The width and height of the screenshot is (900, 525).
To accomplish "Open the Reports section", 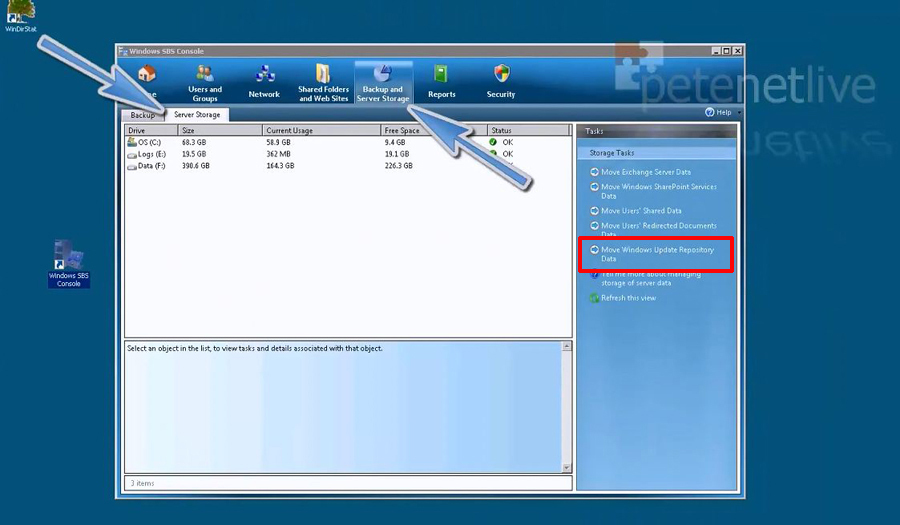I will pyautogui.click(x=441, y=83).
